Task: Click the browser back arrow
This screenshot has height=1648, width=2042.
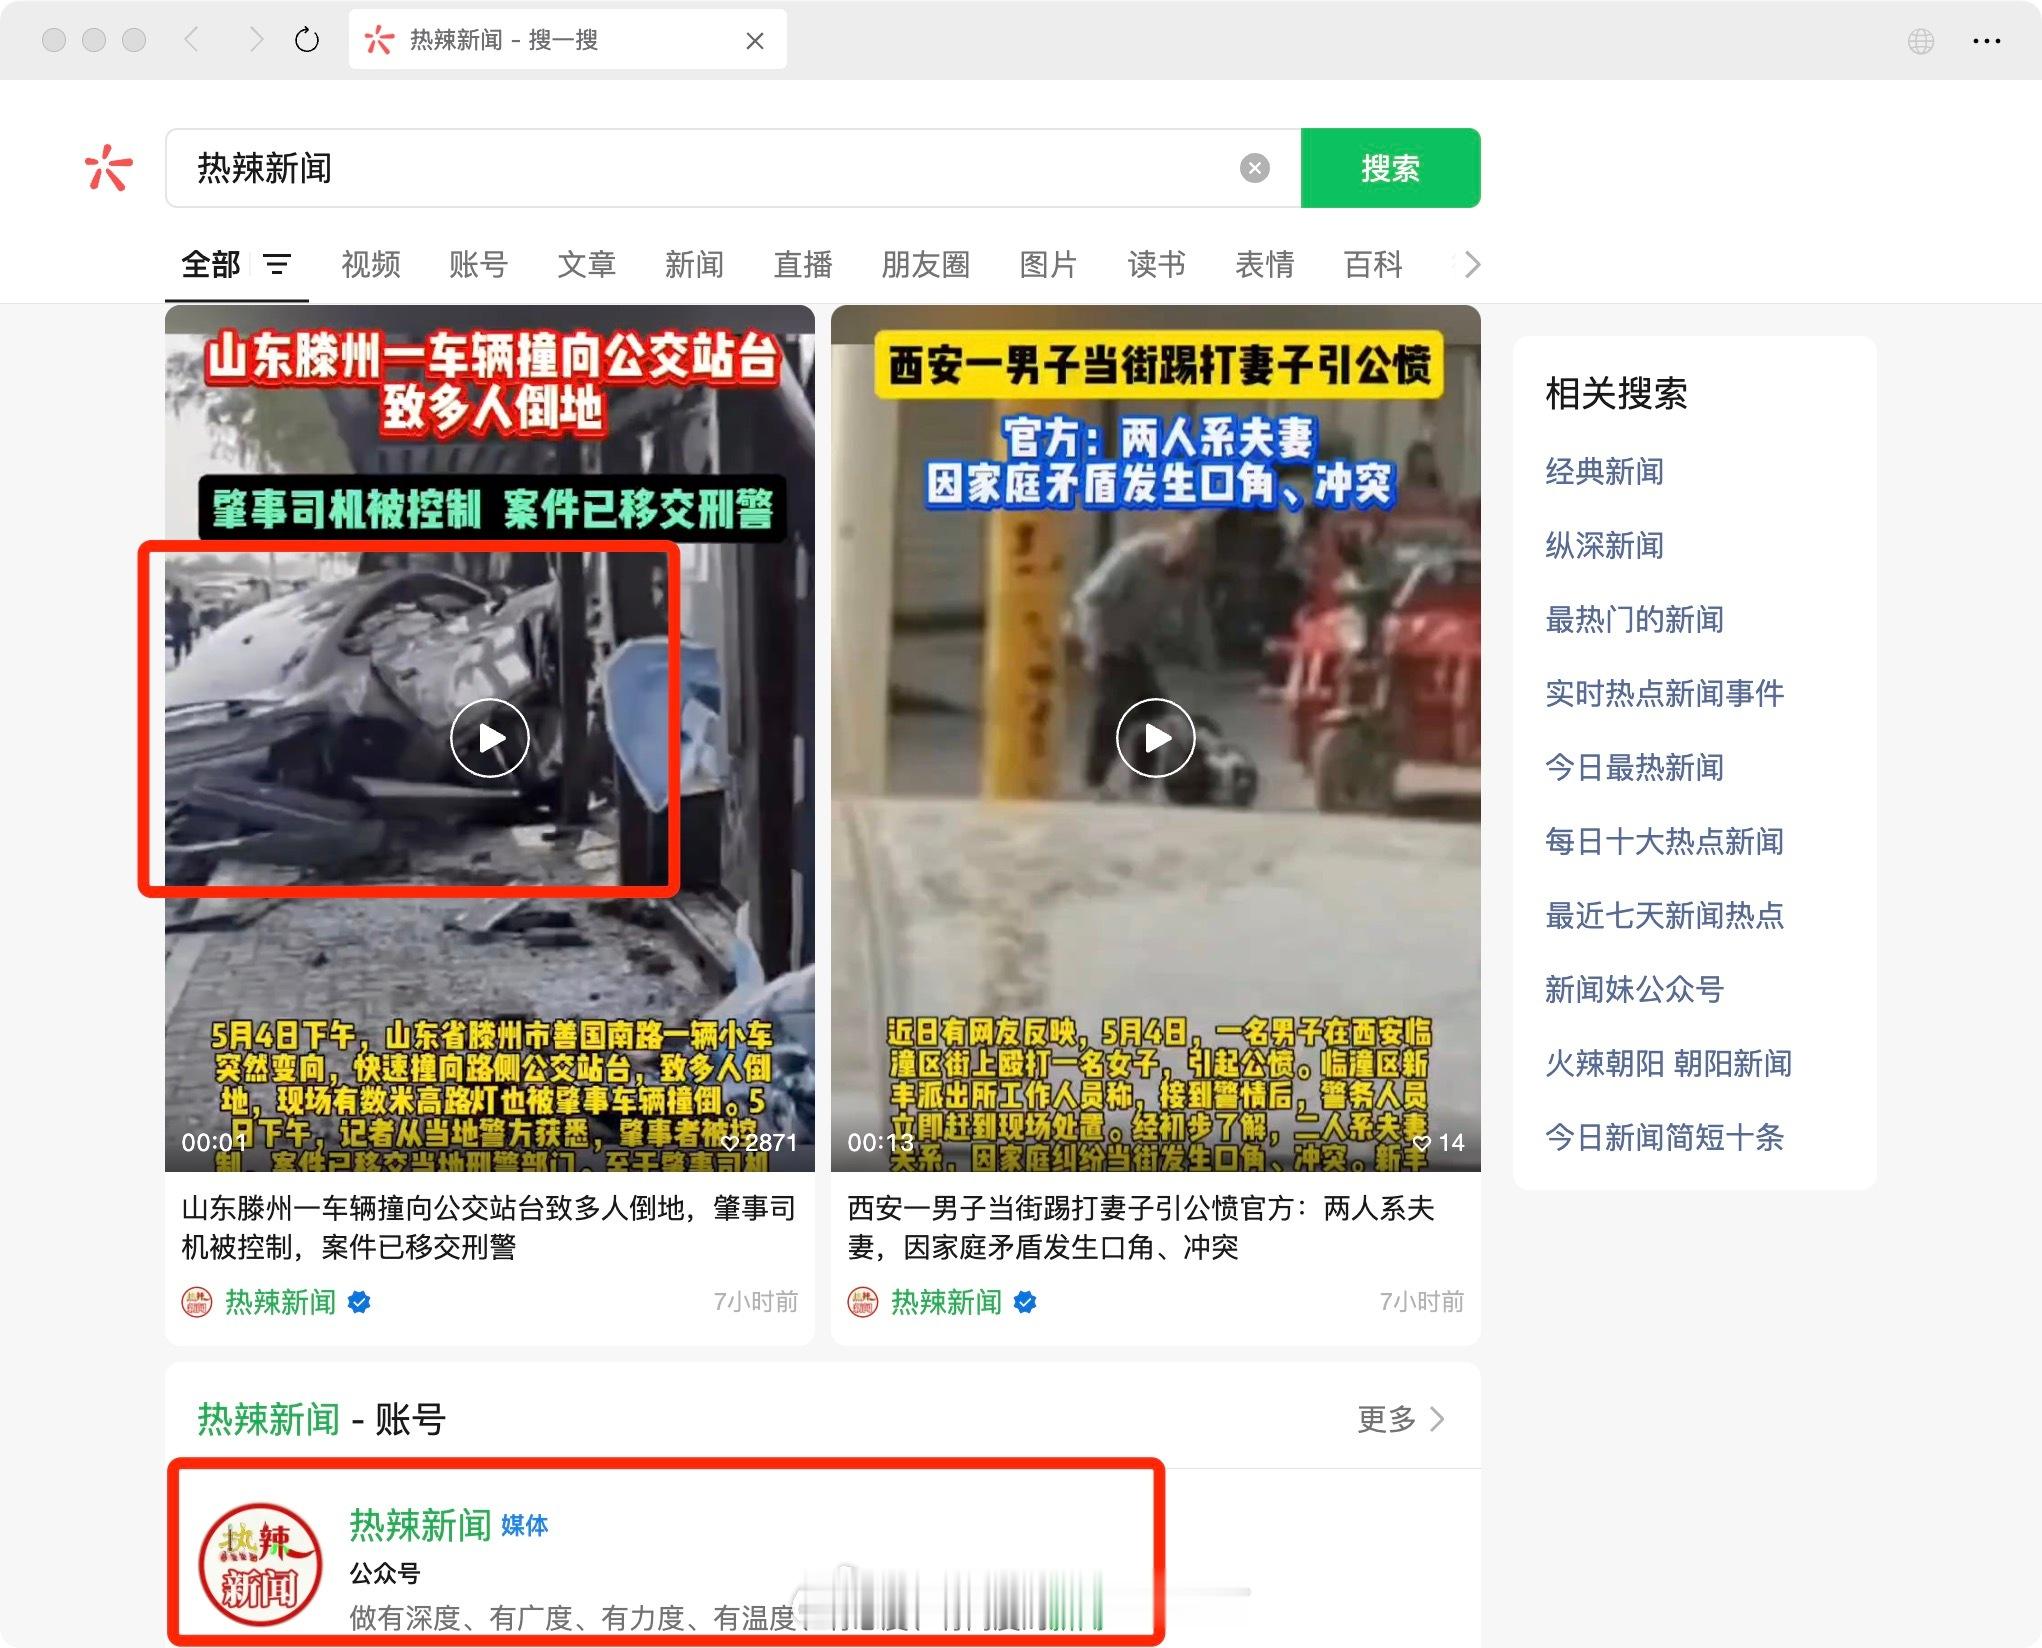Action: coord(192,40)
